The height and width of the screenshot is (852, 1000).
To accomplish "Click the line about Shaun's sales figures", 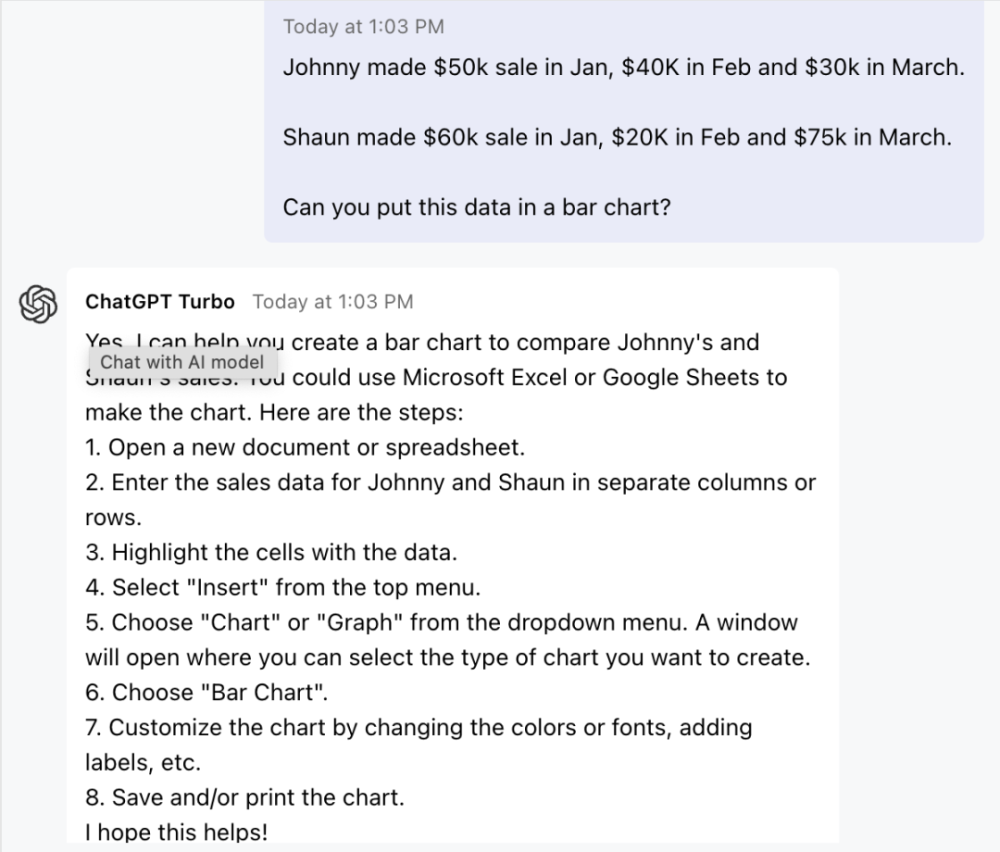I will pyautogui.click(x=617, y=138).
